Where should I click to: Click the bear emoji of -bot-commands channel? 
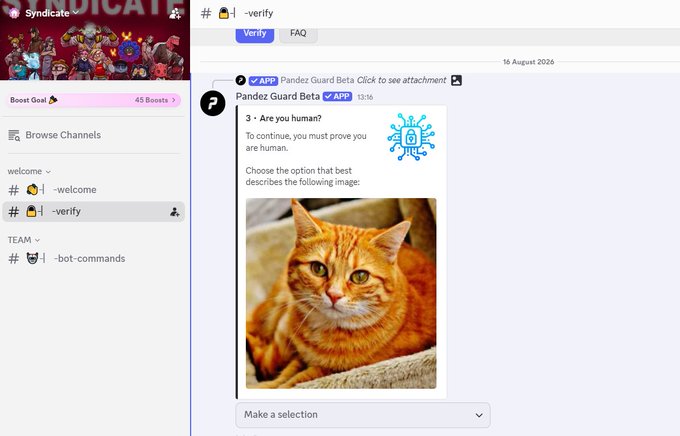click(33, 258)
